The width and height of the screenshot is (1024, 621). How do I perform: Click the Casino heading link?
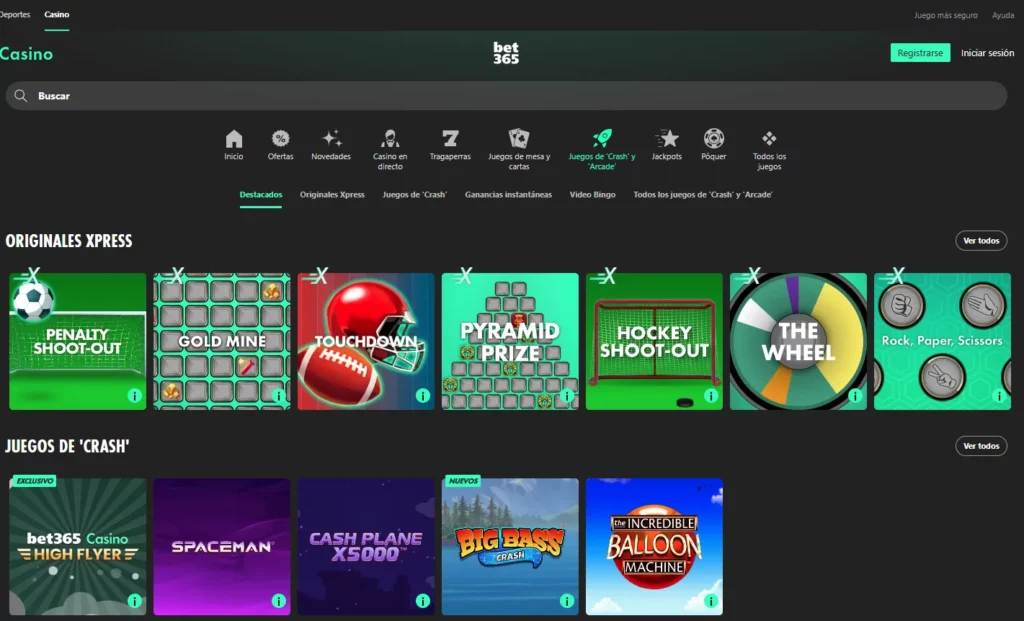pyautogui.click(x=27, y=54)
